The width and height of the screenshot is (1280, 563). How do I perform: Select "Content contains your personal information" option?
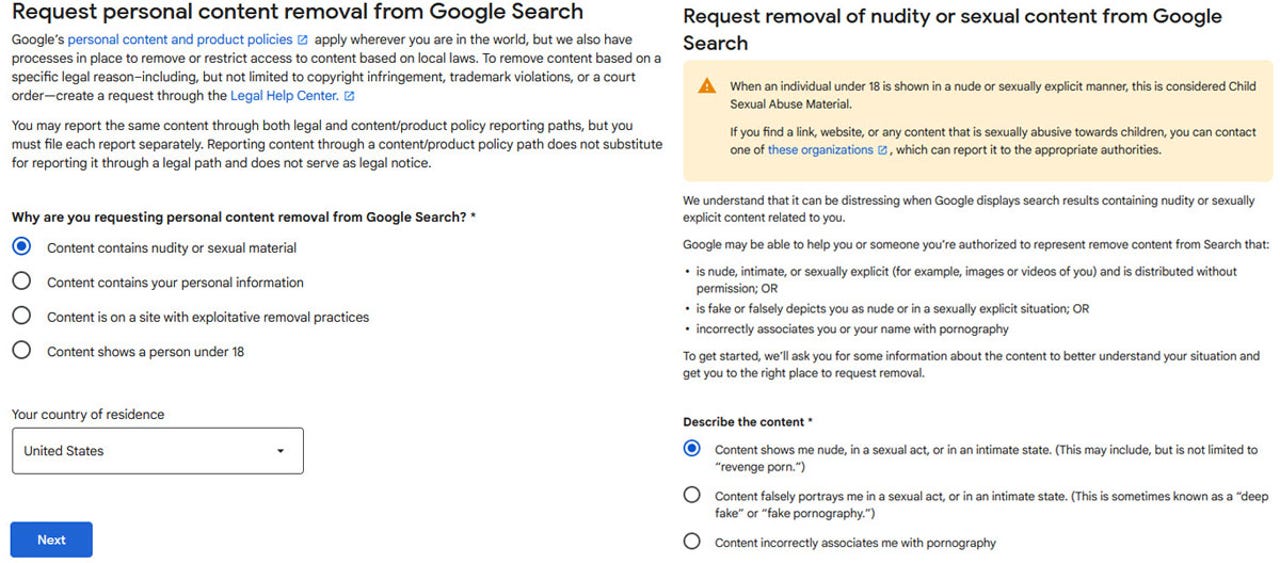(22, 282)
